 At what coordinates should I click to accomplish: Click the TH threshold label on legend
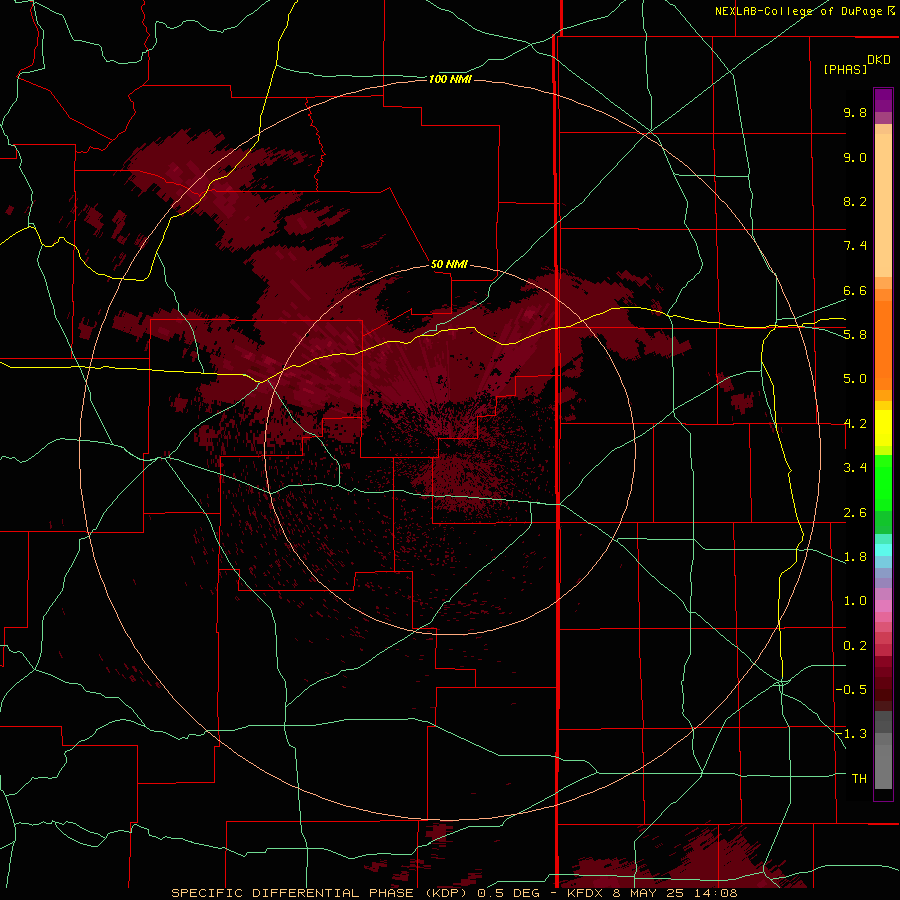[x=859, y=779]
